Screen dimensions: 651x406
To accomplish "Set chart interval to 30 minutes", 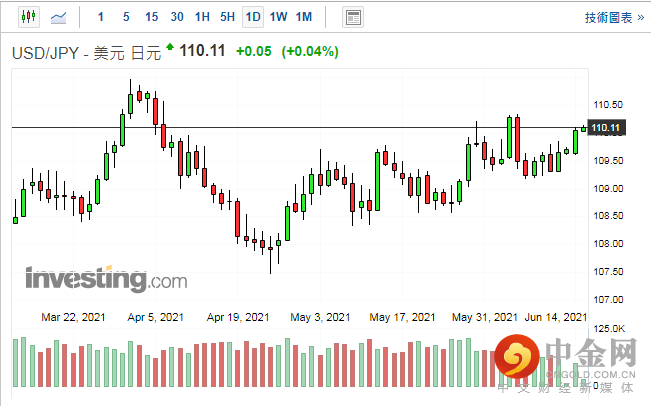I will pos(177,17).
